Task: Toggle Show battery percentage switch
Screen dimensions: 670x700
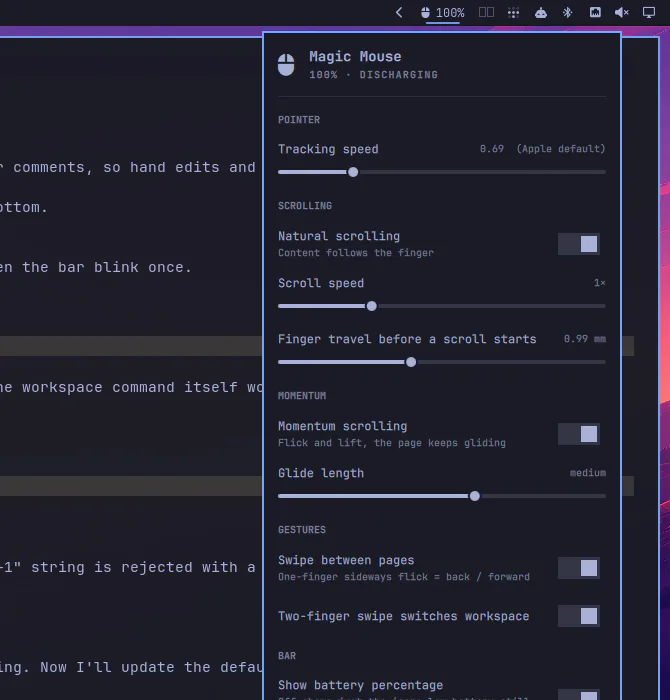Action: (x=578, y=694)
